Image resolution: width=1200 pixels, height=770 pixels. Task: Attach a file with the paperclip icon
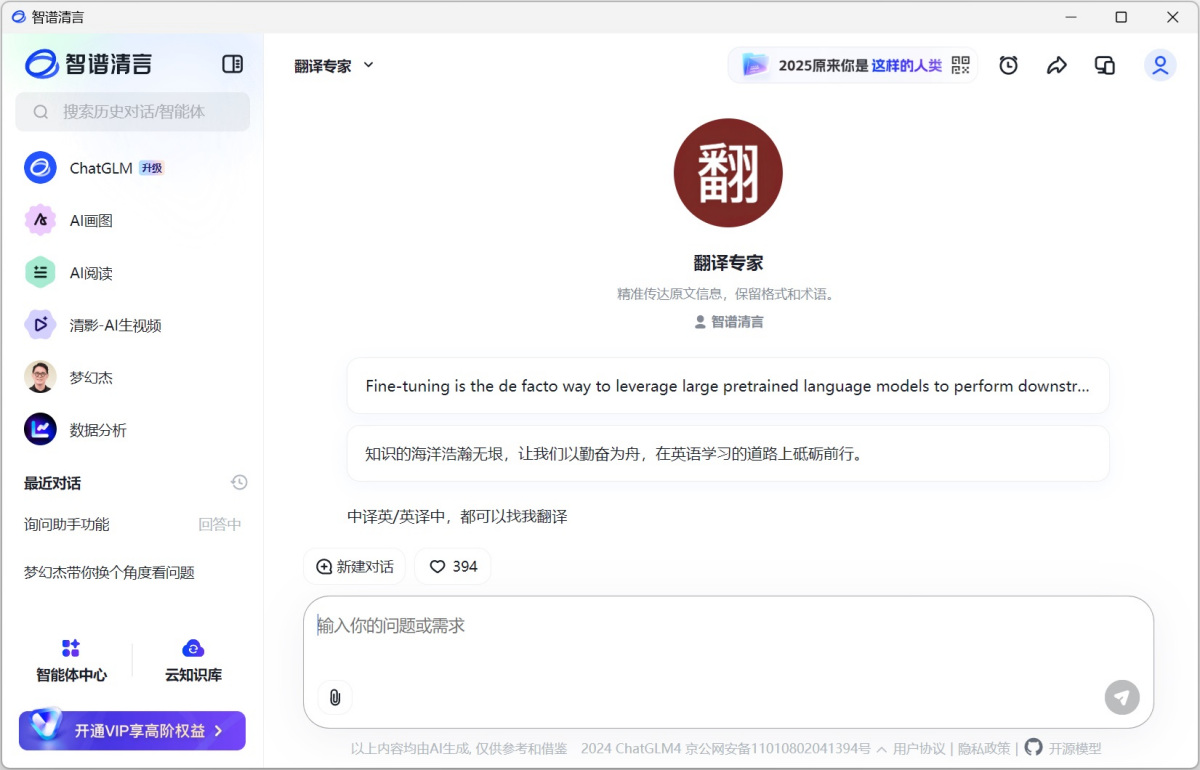click(x=335, y=697)
